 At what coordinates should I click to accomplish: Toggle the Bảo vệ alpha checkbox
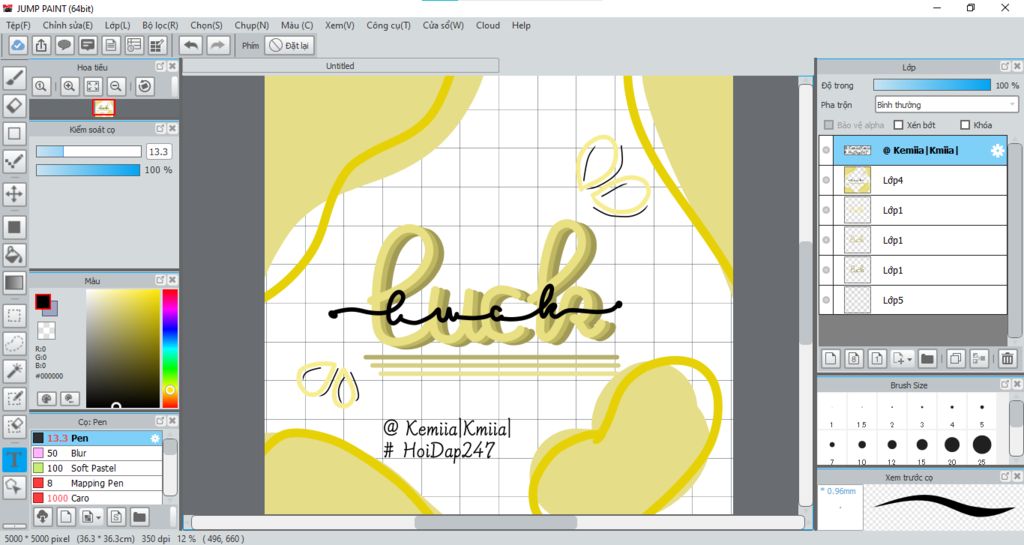[829, 125]
